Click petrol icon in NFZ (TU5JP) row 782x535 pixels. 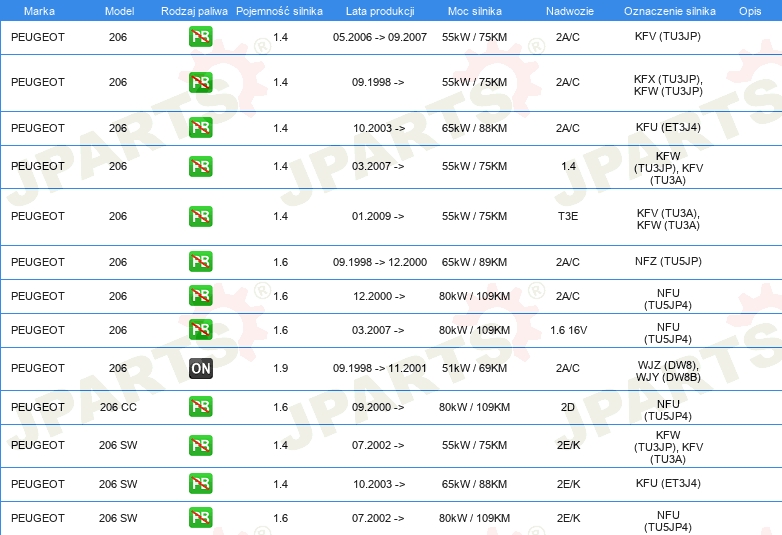[x=200, y=262]
